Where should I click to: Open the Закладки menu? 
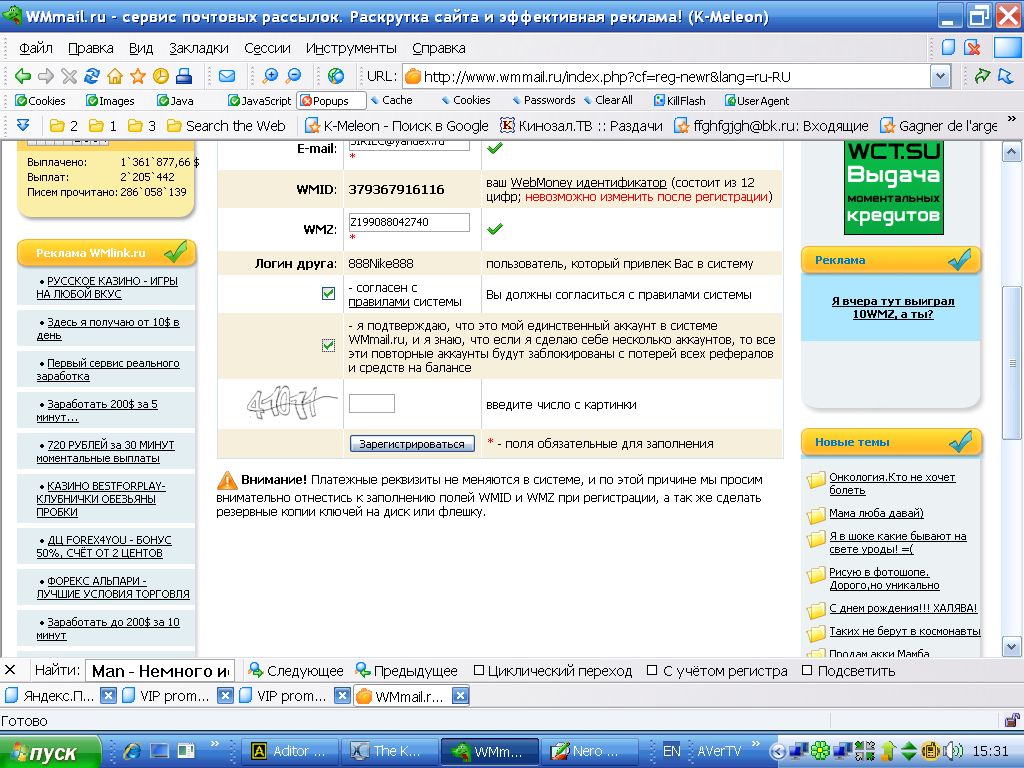coord(199,48)
